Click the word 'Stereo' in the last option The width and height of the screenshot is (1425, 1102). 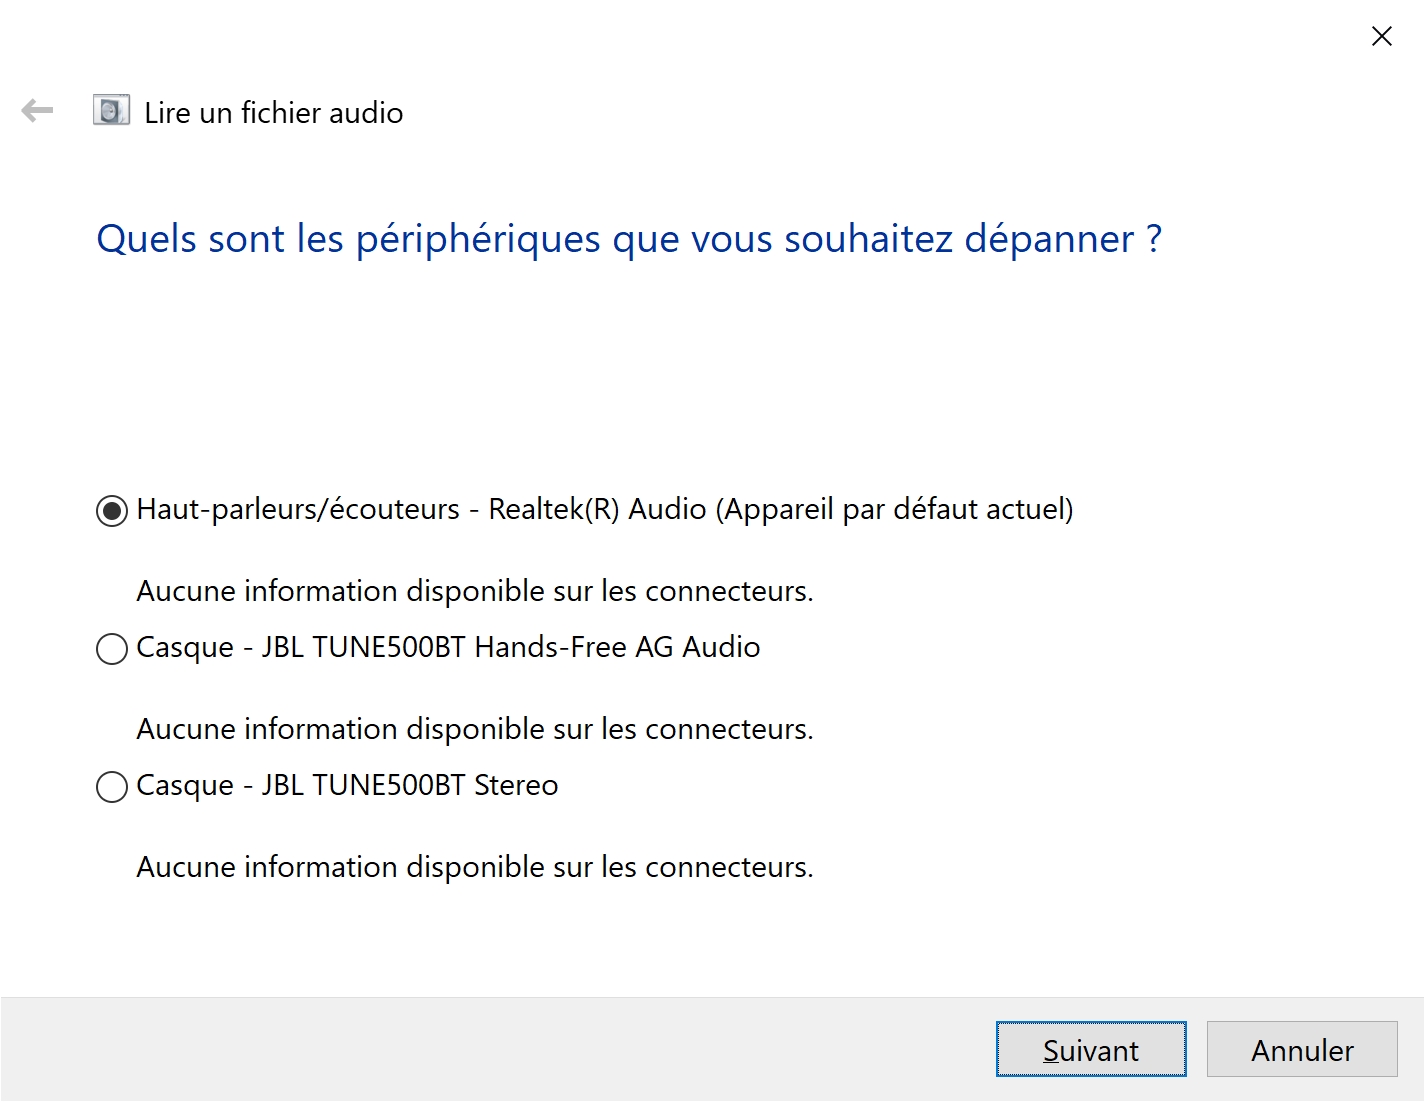[x=516, y=785]
